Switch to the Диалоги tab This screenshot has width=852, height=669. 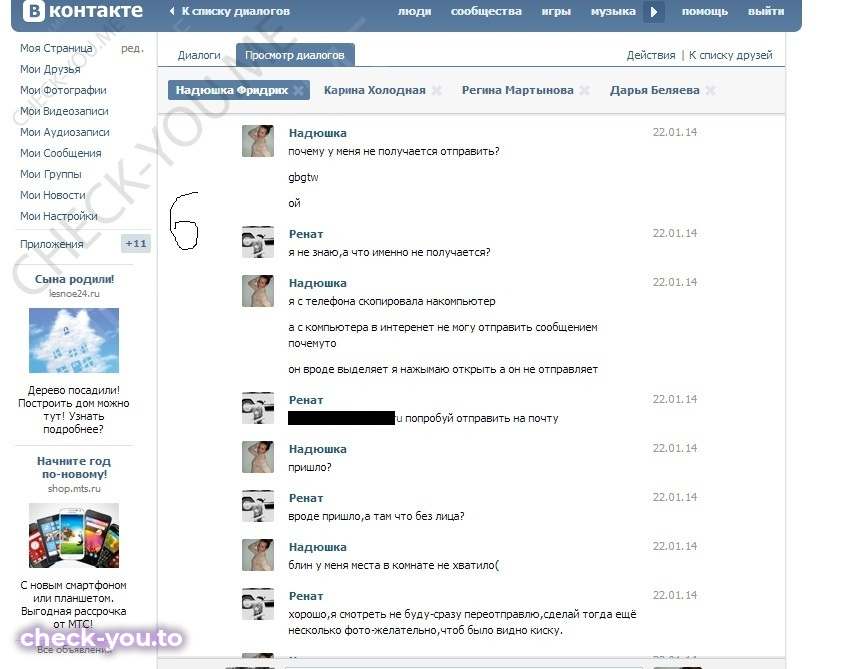pyautogui.click(x=199, y=55)
